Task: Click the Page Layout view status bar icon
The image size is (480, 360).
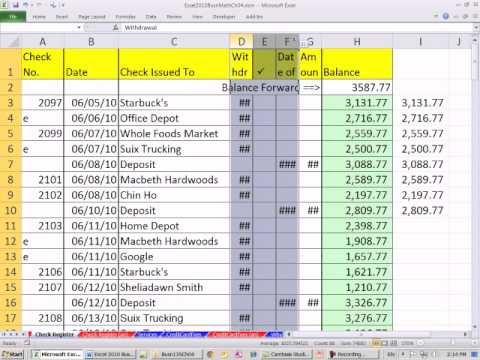Action: click(385, 343)
